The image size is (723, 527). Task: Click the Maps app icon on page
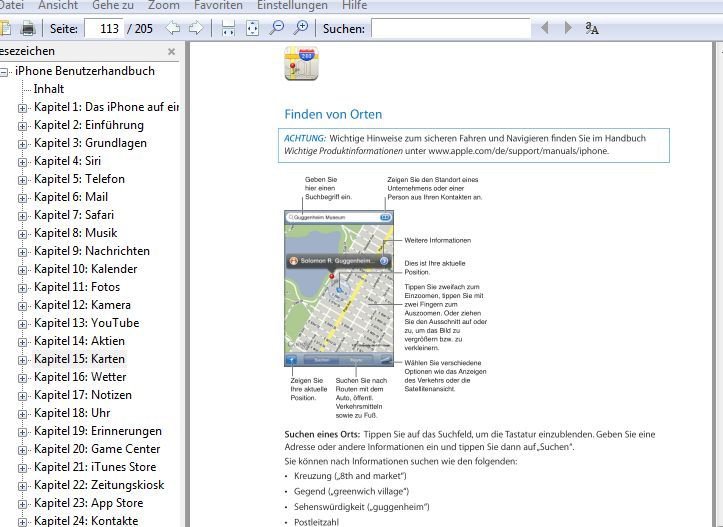point(301,64)
